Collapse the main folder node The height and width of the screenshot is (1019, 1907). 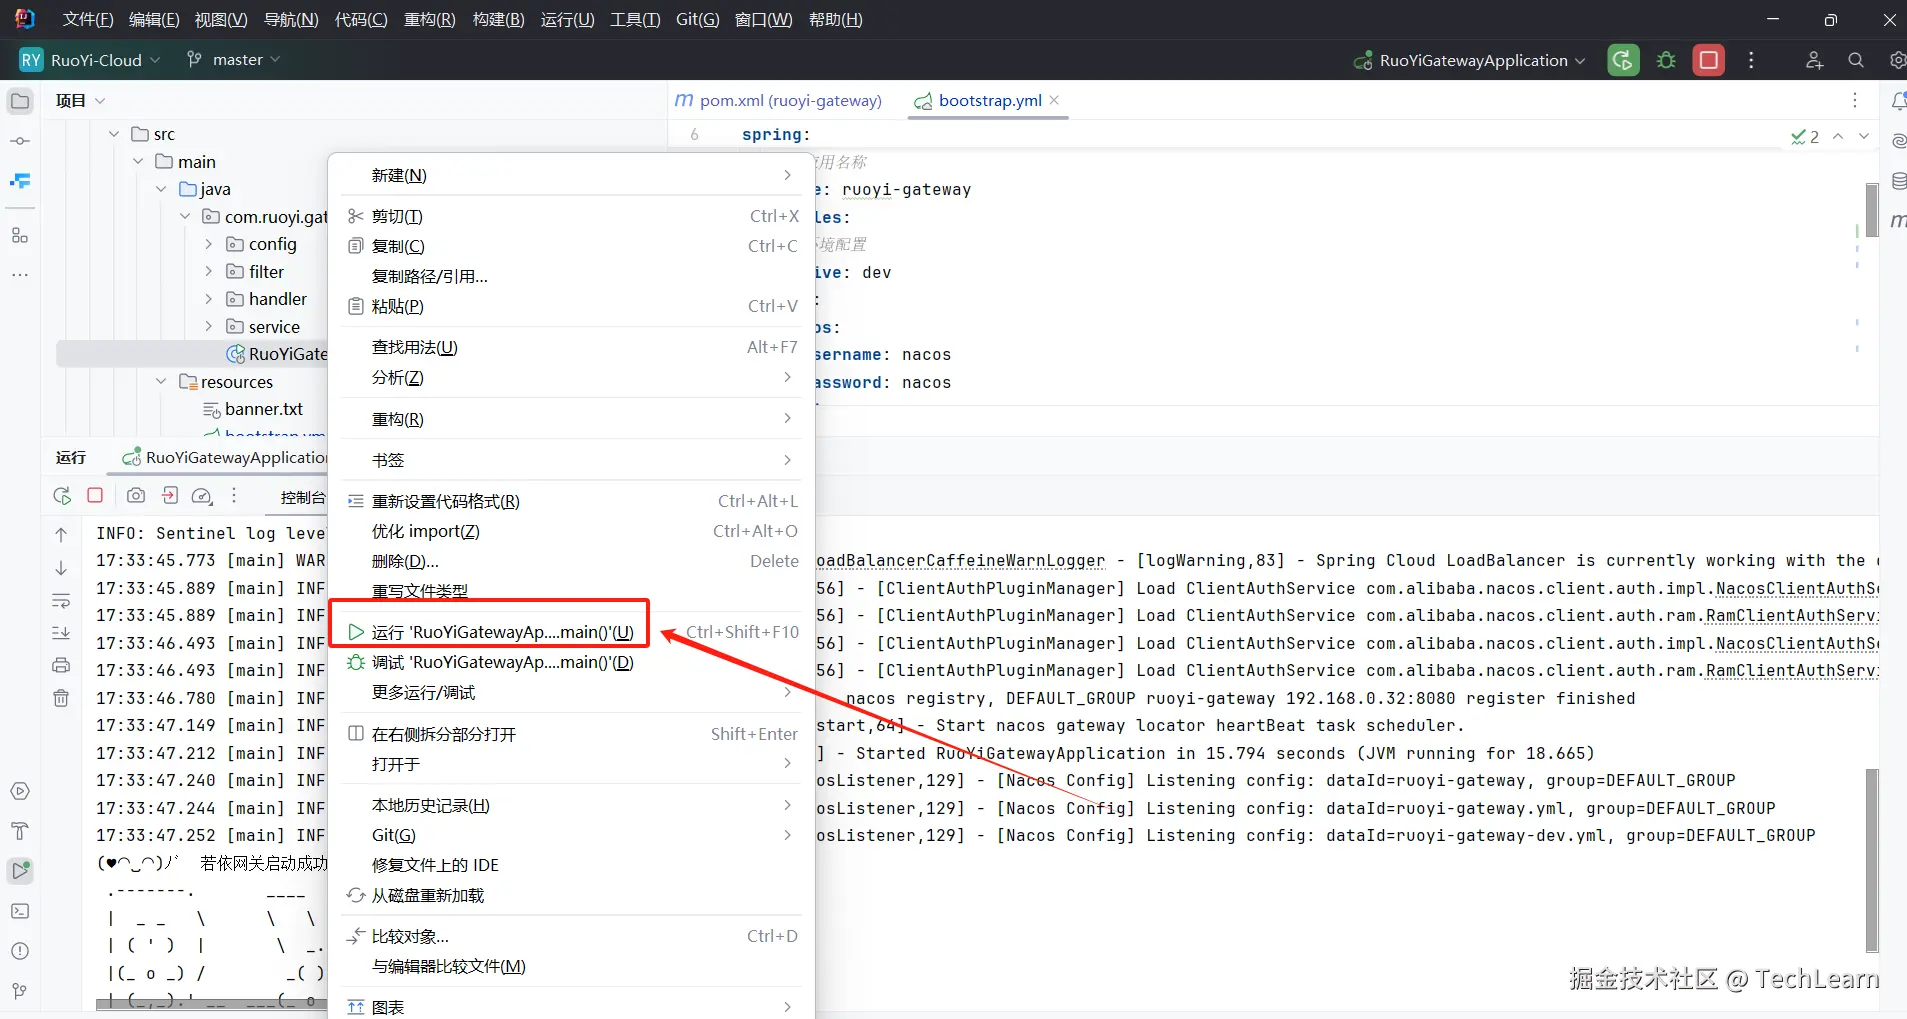[138, 162]
